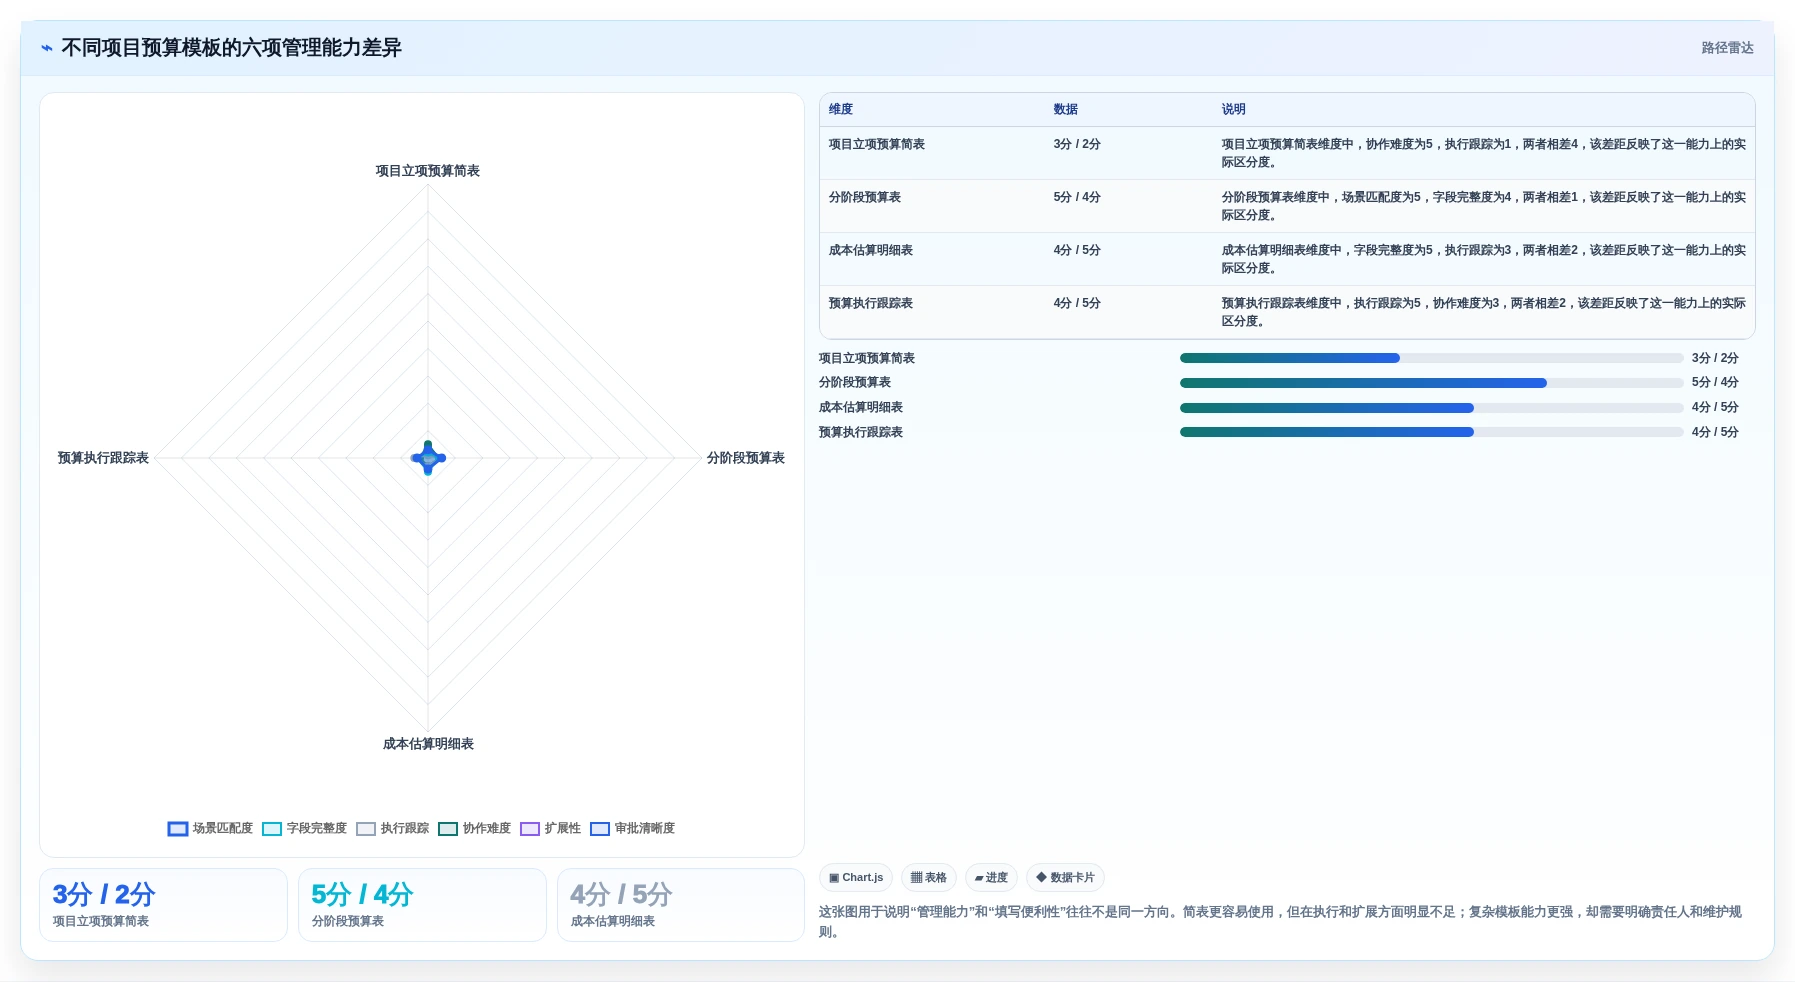Click the 项目立项预算简表 progress bar
1795x982 pixels.
1431,358
